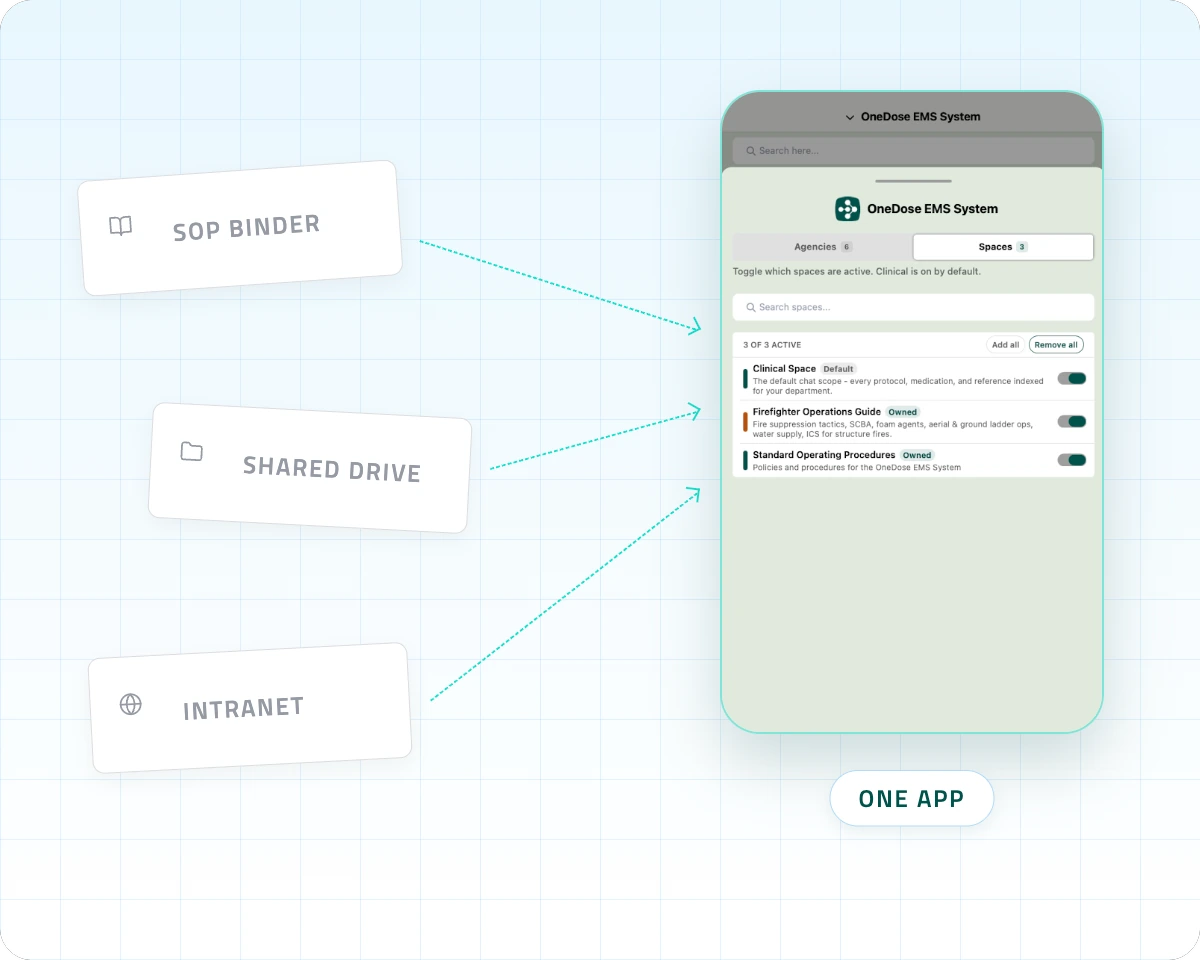Turn off Standard Operating Procedures toggle

1072,460
